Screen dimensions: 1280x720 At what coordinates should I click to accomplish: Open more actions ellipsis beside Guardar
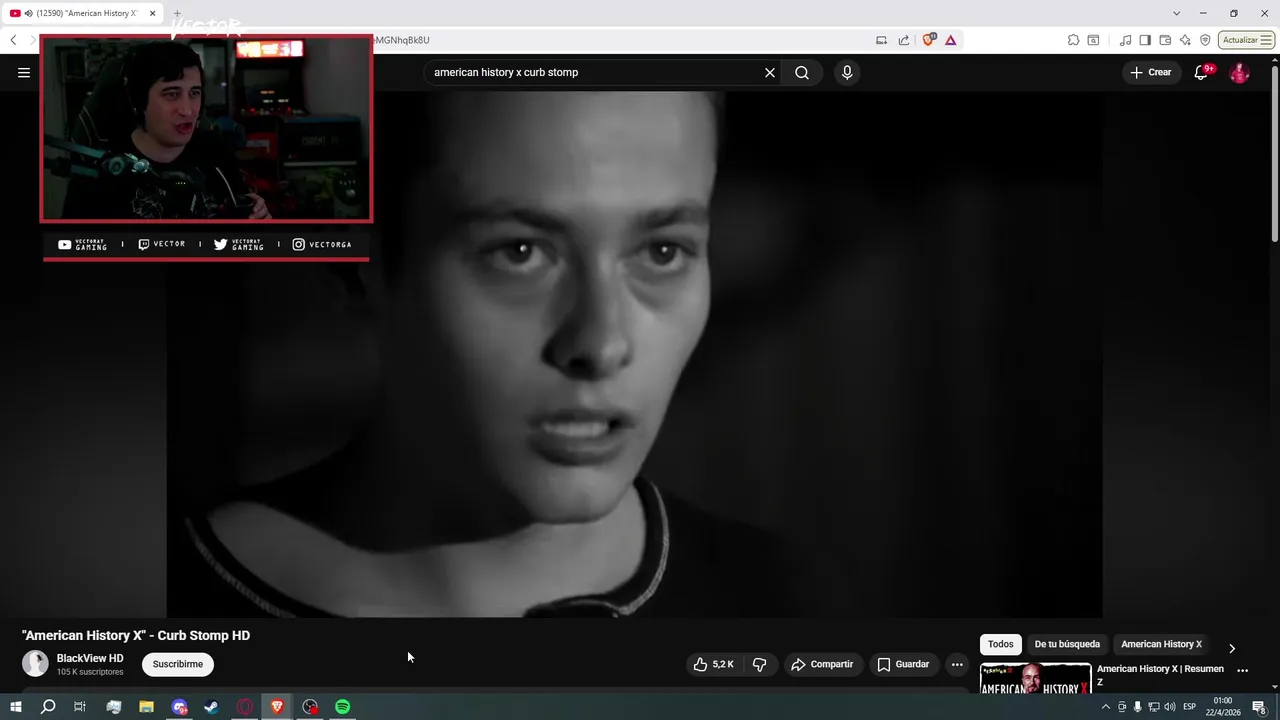957,664
